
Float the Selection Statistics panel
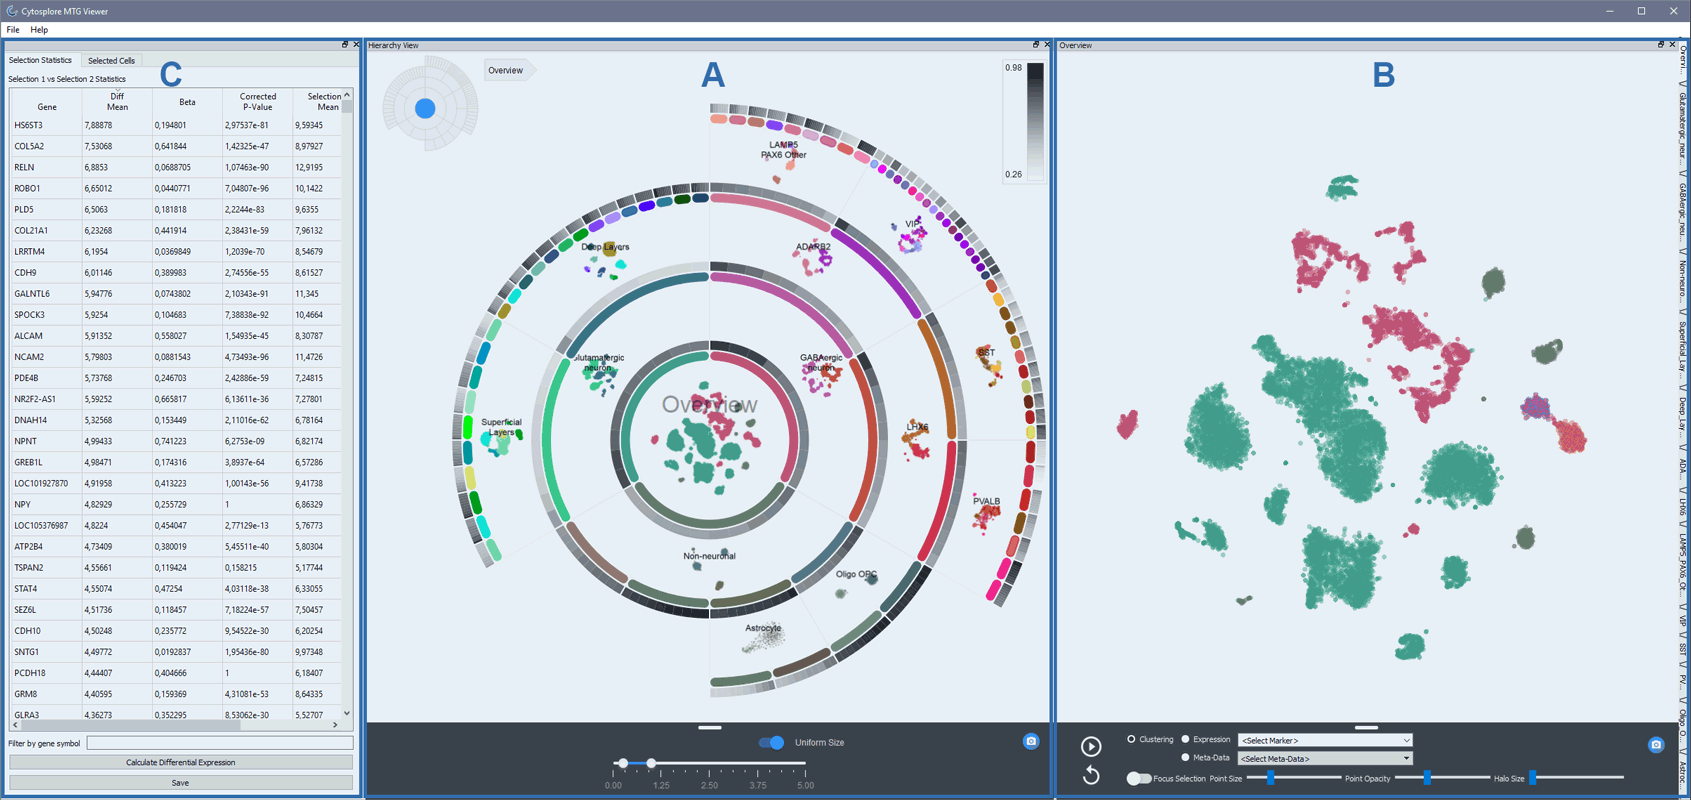[x=345, y=45]
